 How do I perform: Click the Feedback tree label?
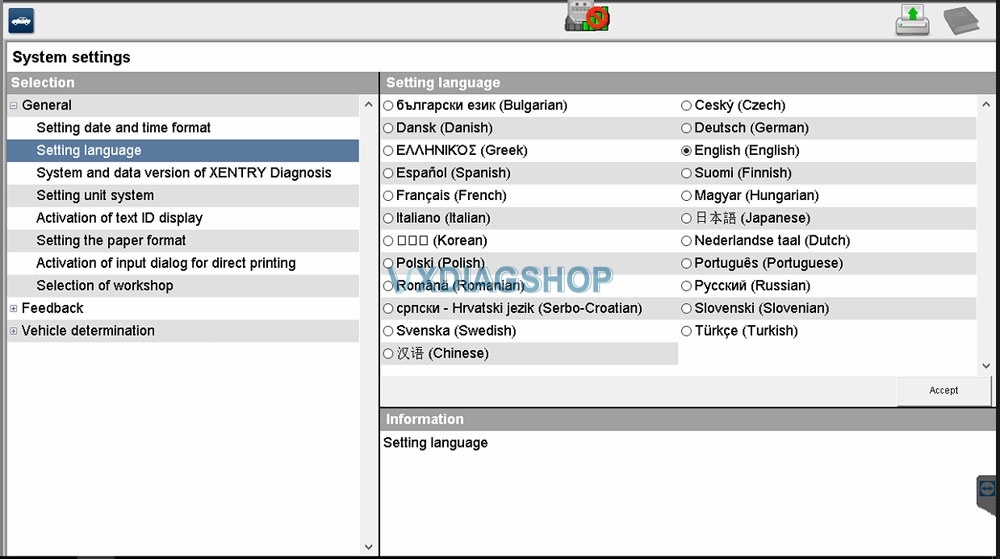pos(52,308)
